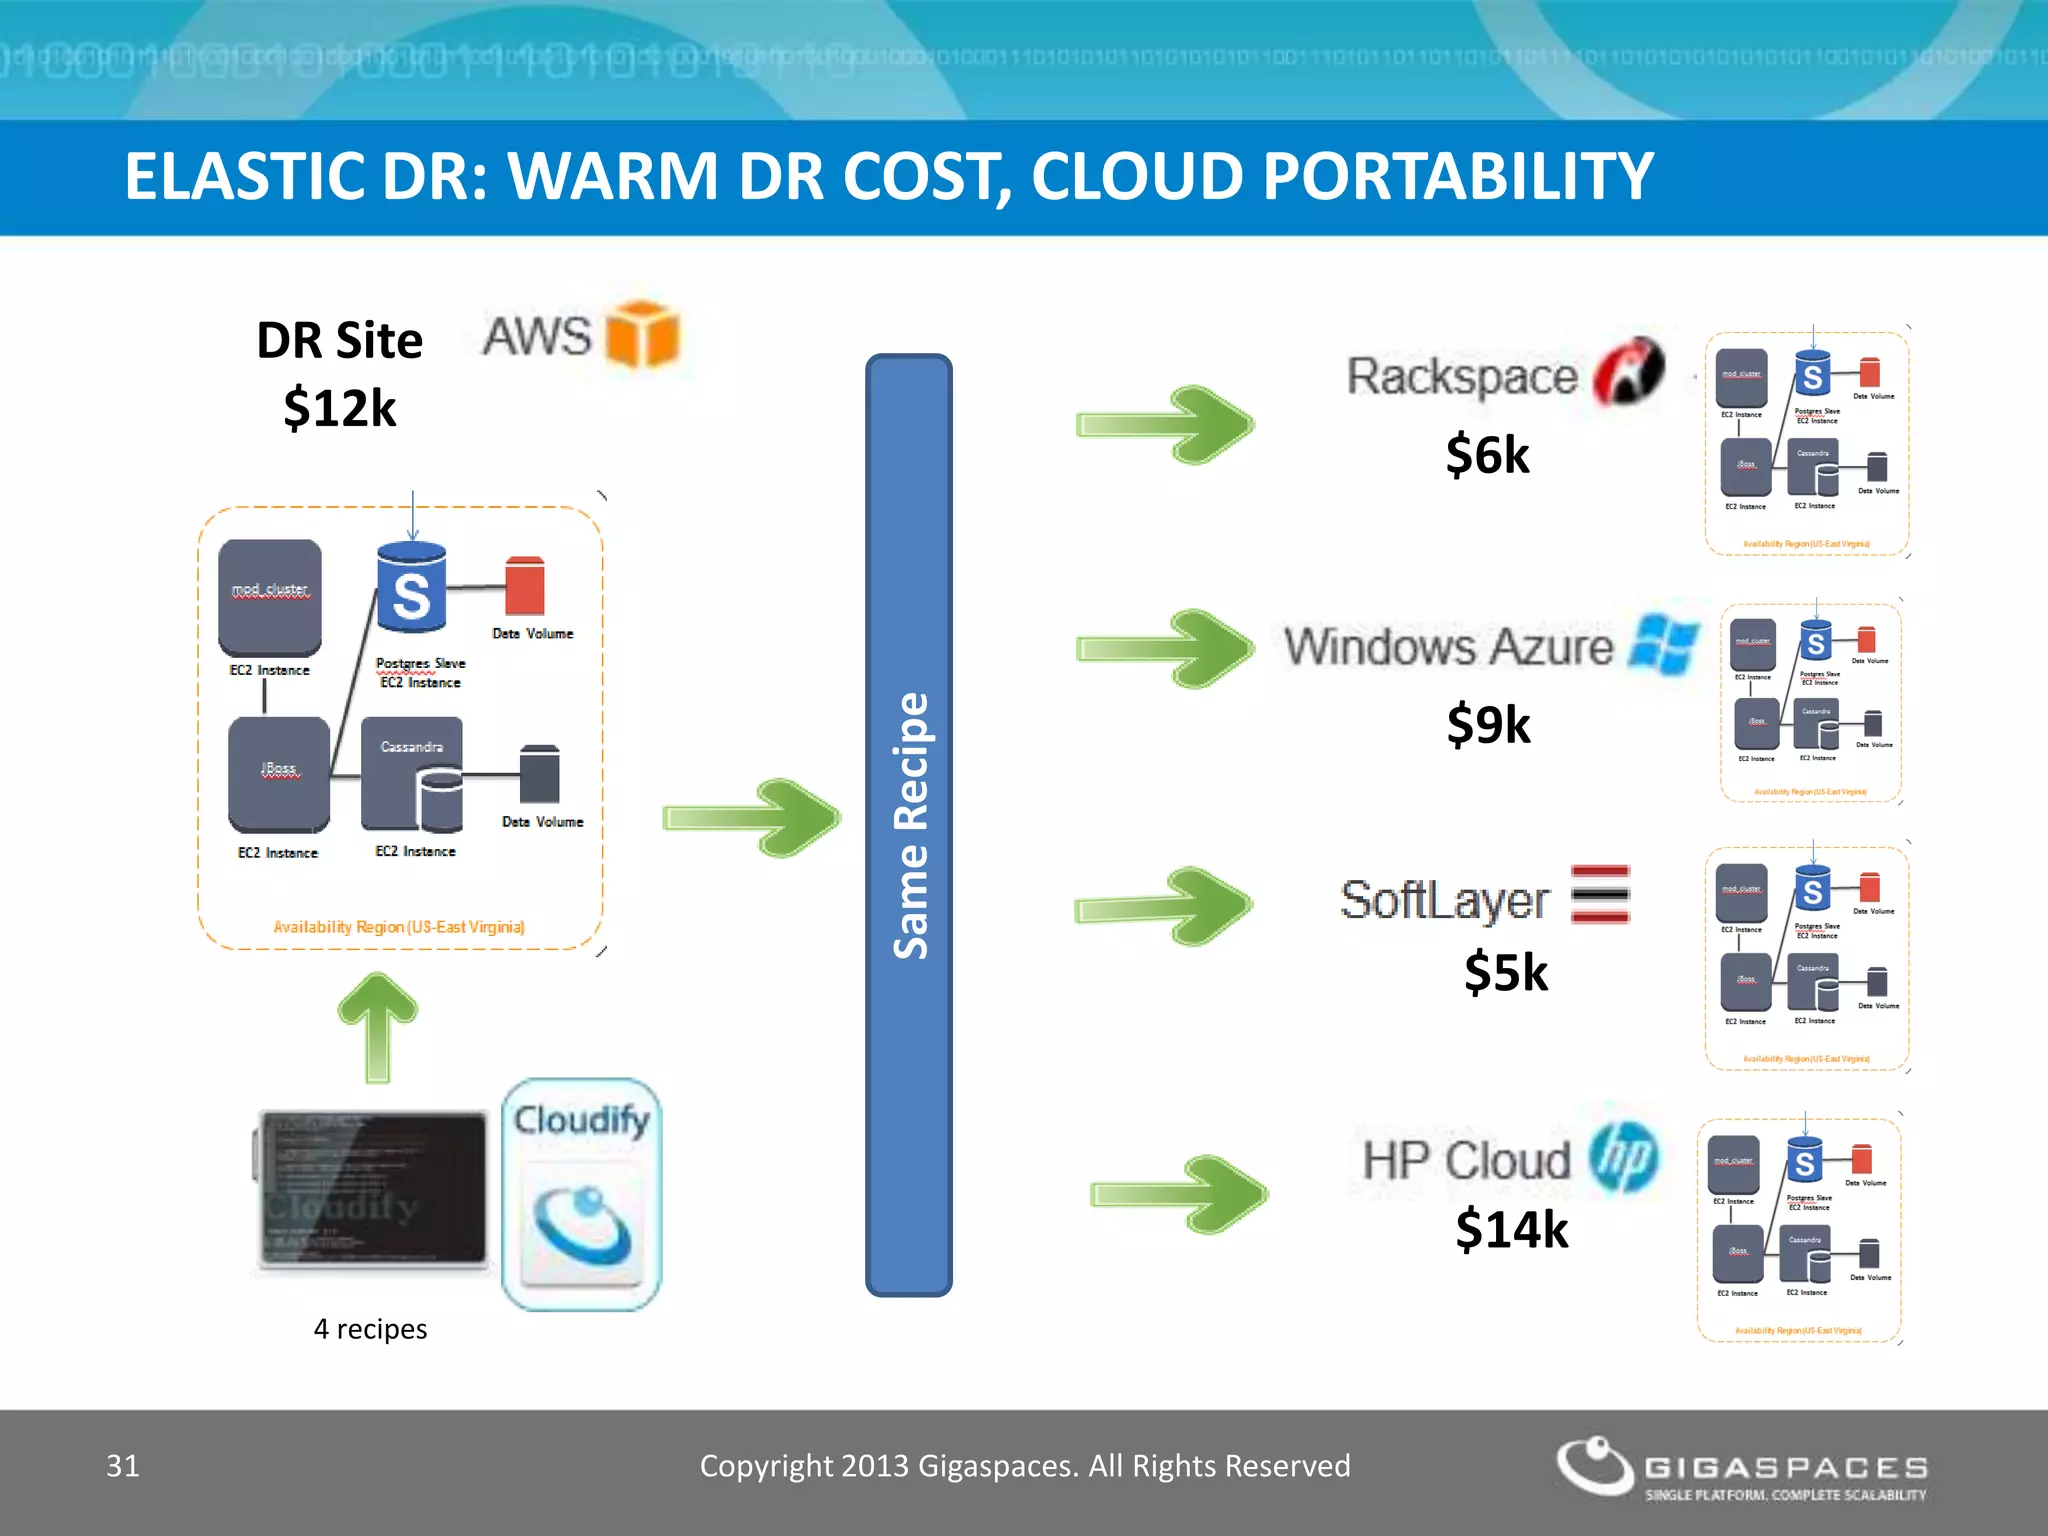2048x1536 pixels.
Task: Click the $12k DR Site cost text
Action: (x=340, y=408)
